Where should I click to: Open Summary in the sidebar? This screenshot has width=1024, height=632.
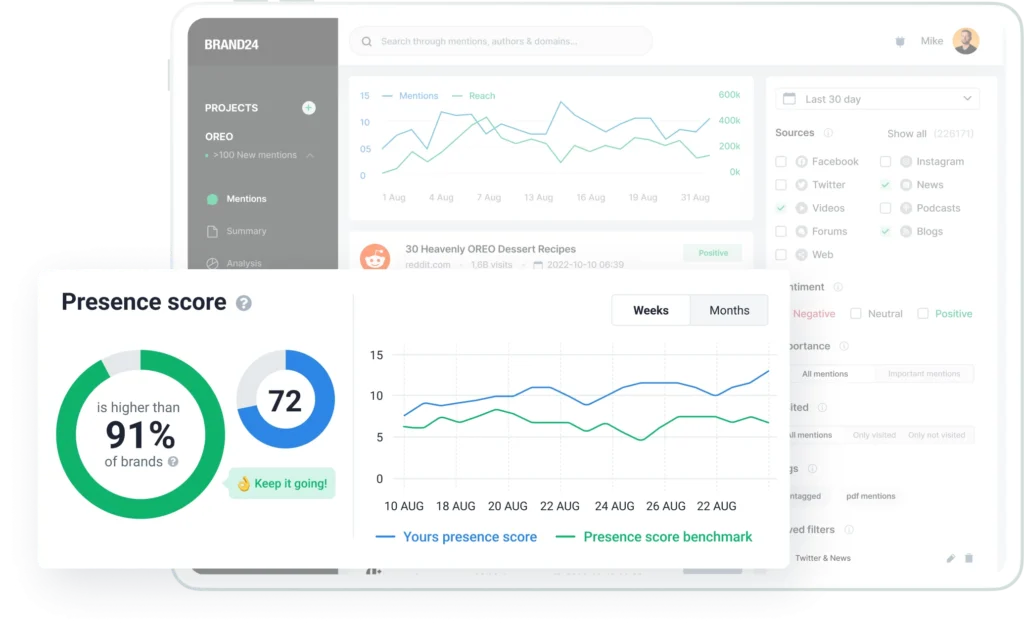(x=246, y=231)
